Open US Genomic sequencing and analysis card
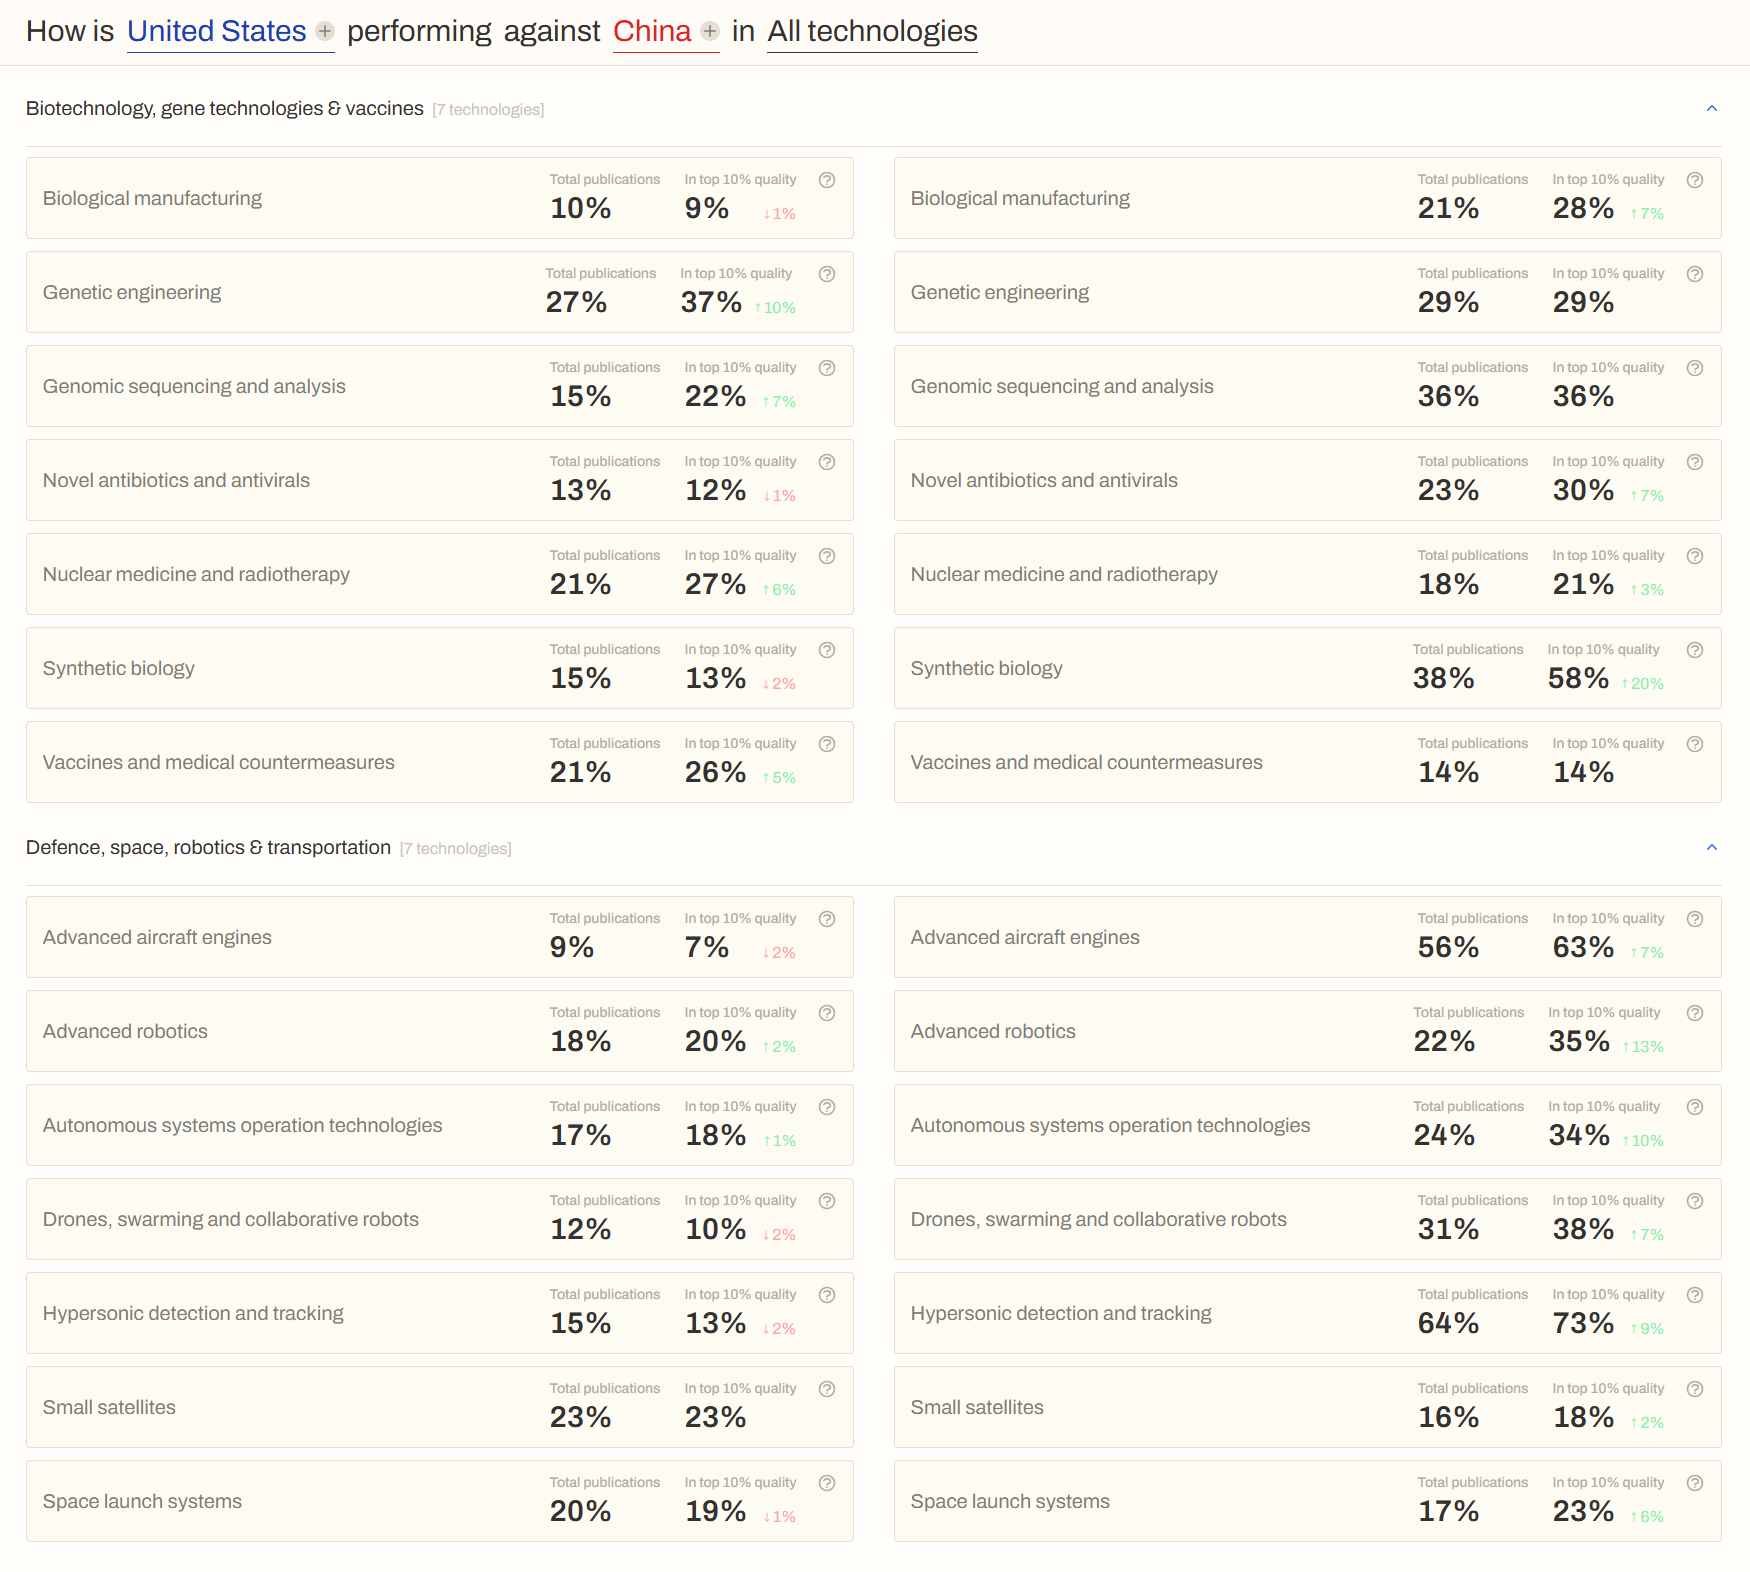Viewport: 1750px width, 1572px height. coord(440,386)
